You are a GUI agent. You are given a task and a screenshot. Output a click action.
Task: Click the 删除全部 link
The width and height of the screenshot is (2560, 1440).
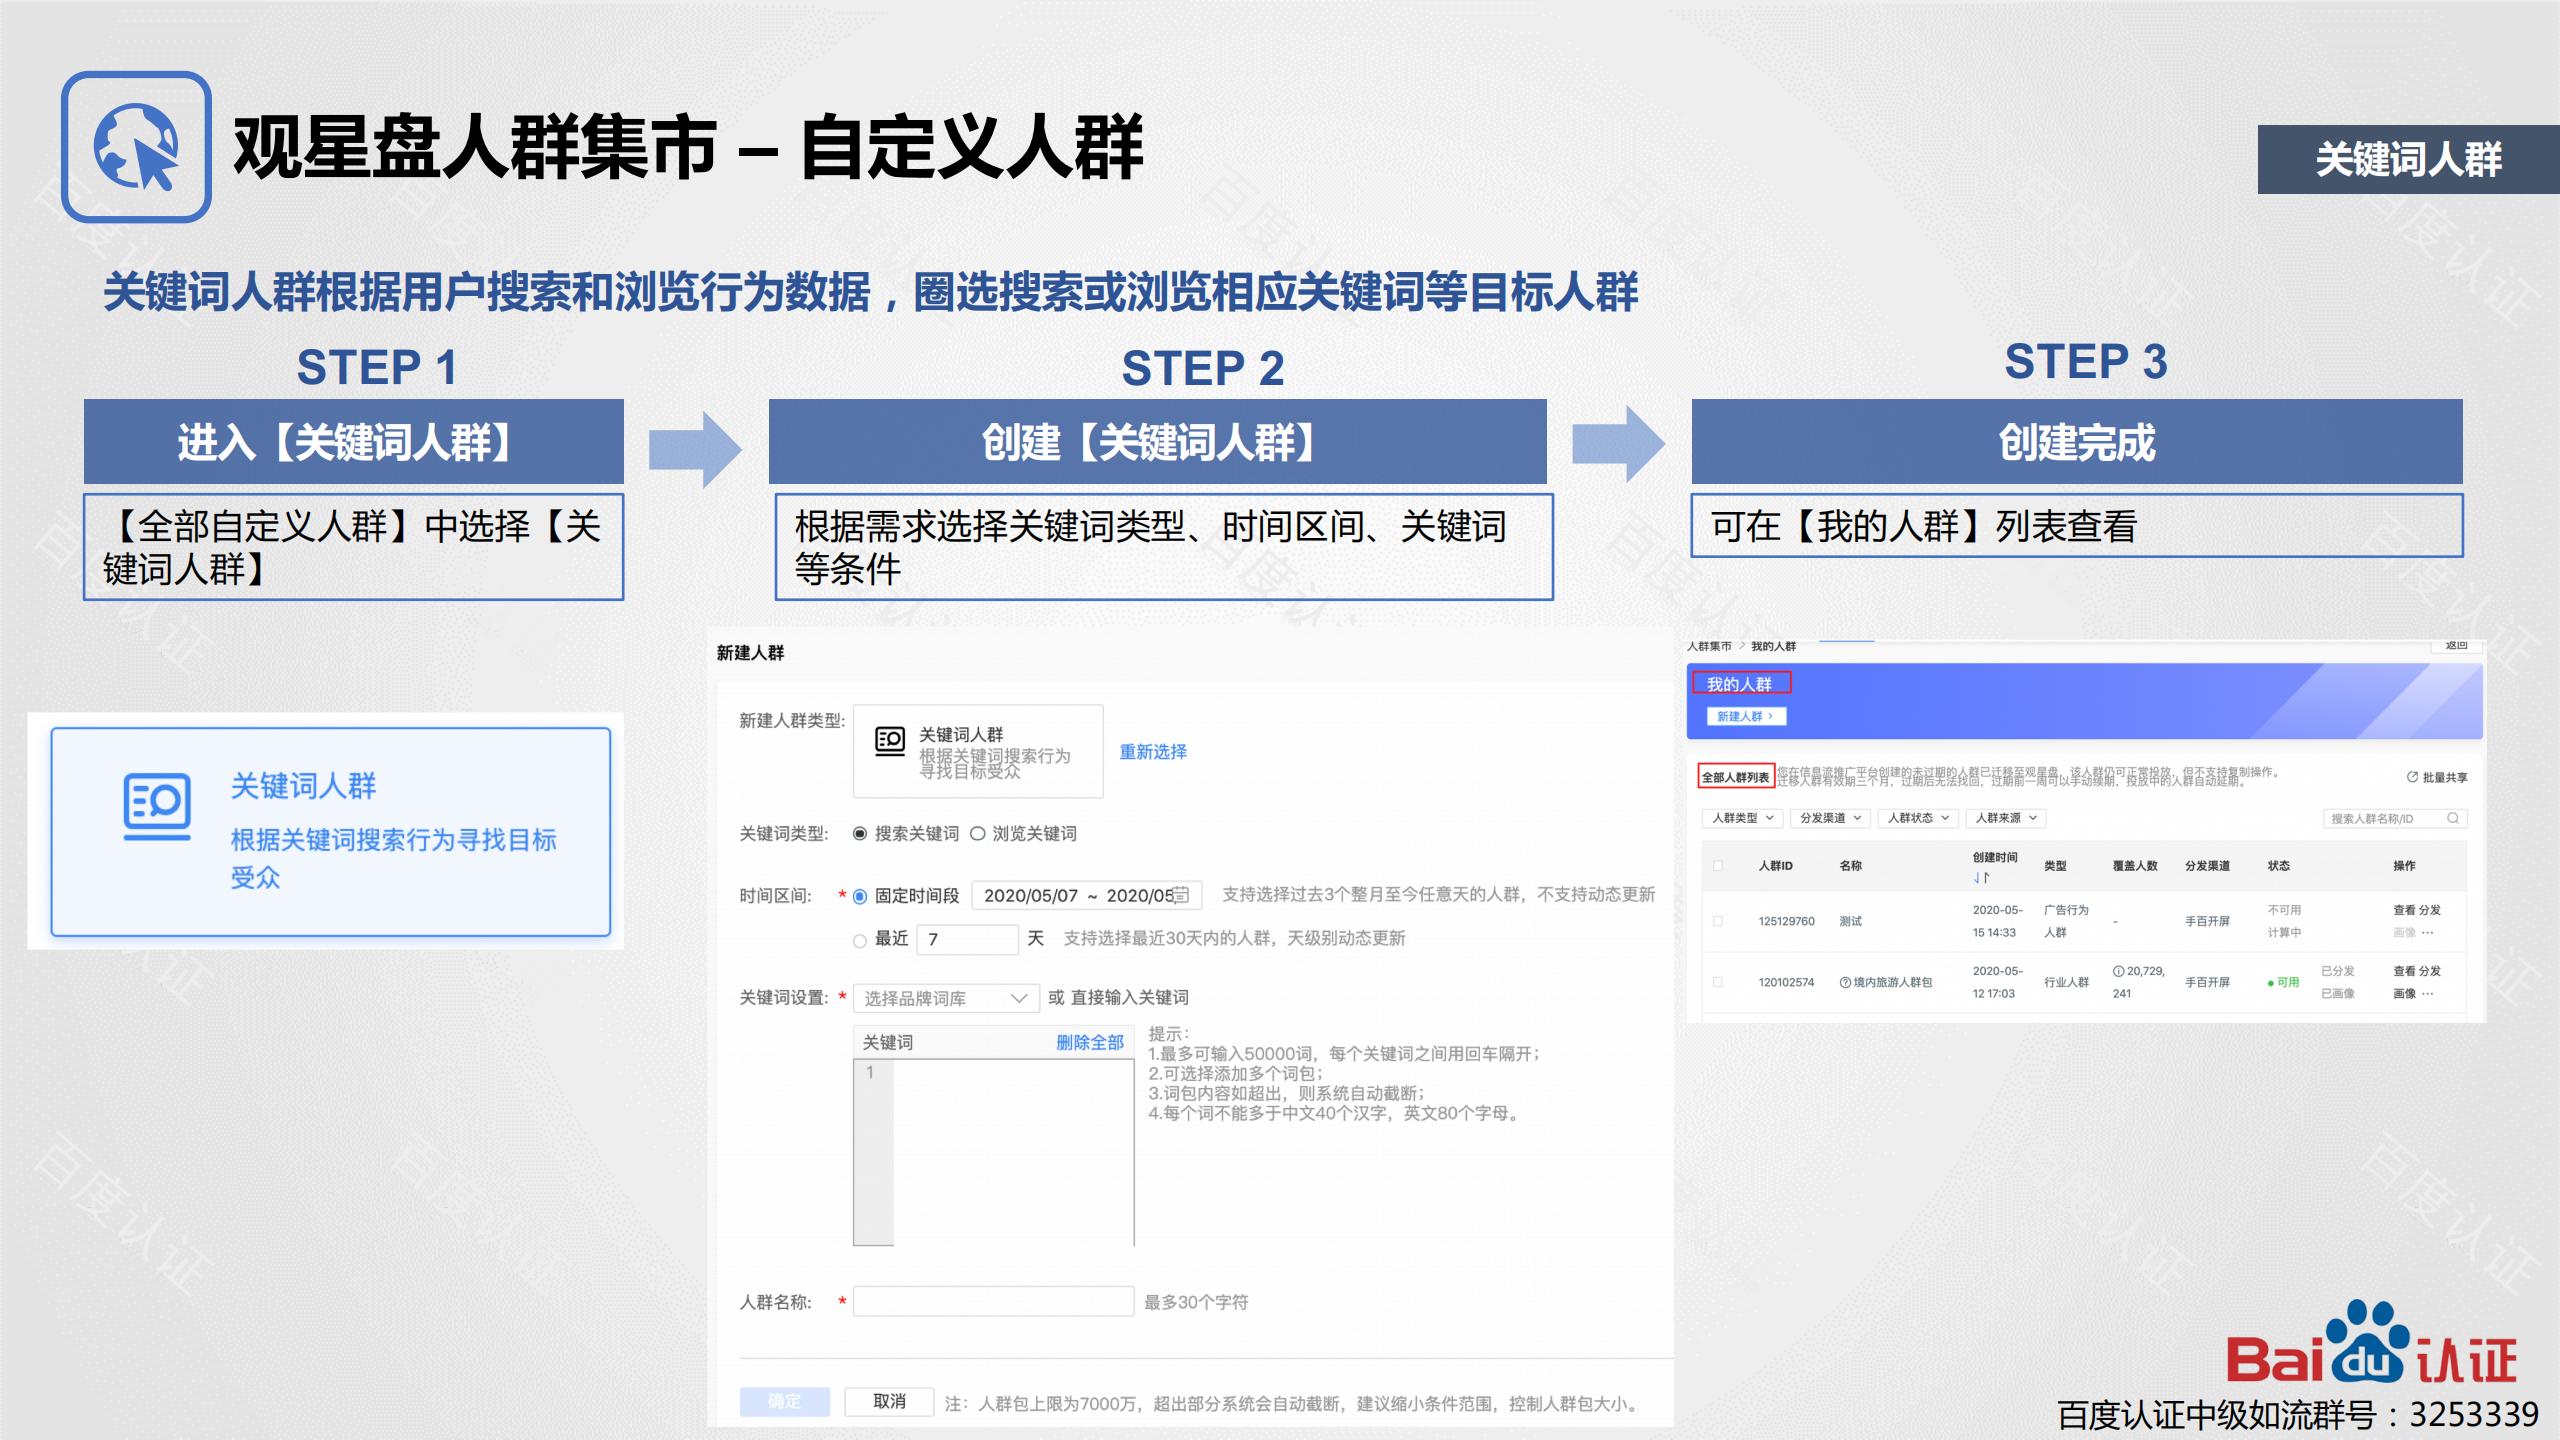(x=1090, y=1042)
